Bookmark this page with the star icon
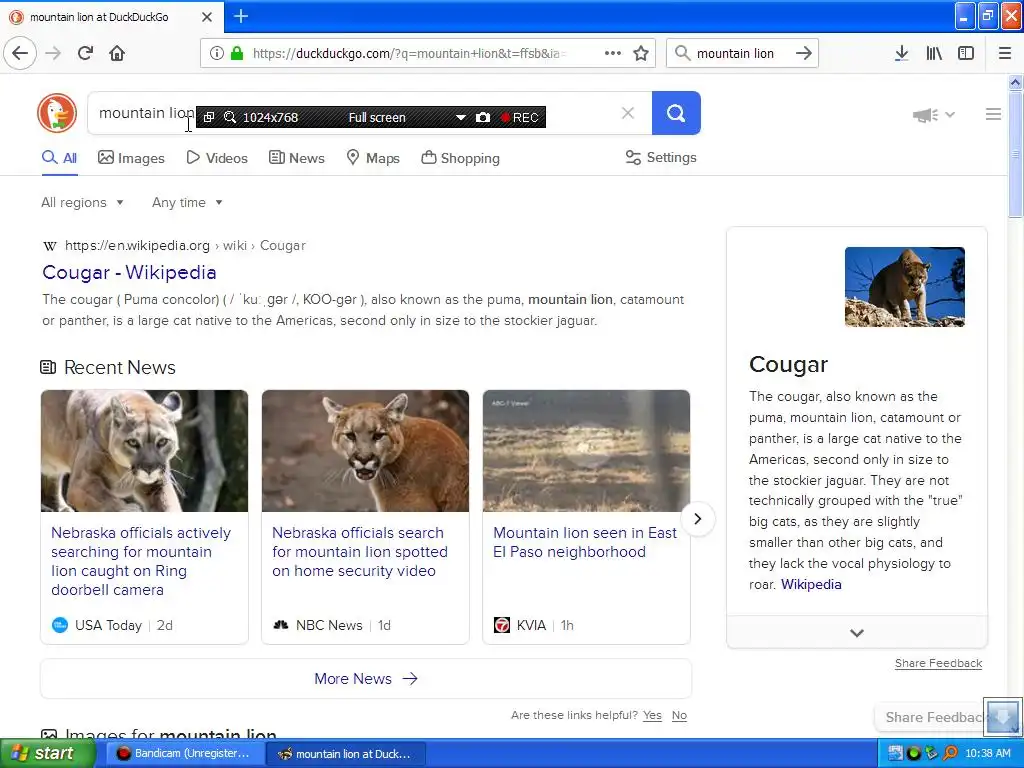Image resolution: width=1024 pixels, height=768 pixels. [x=641, y=54]
